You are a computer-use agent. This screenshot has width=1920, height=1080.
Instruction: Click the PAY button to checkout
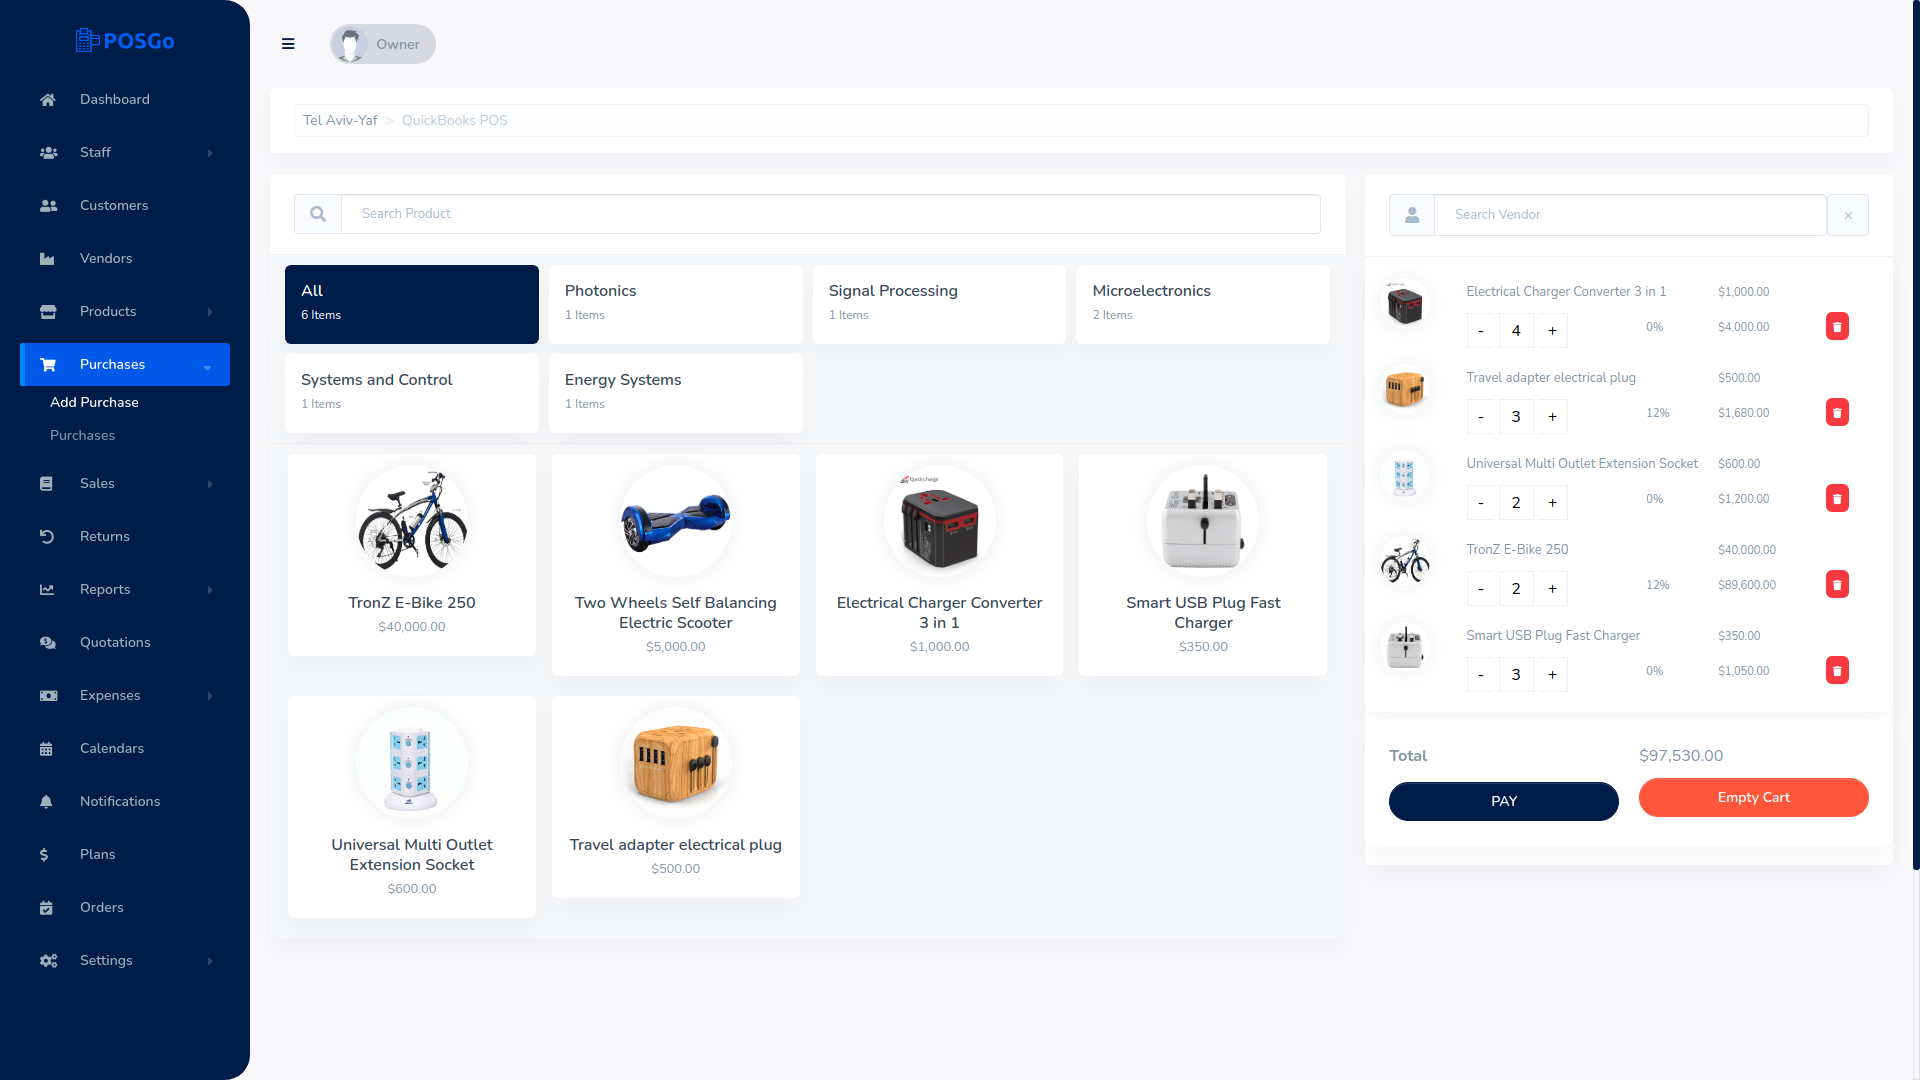click(x=1503, y=800)
